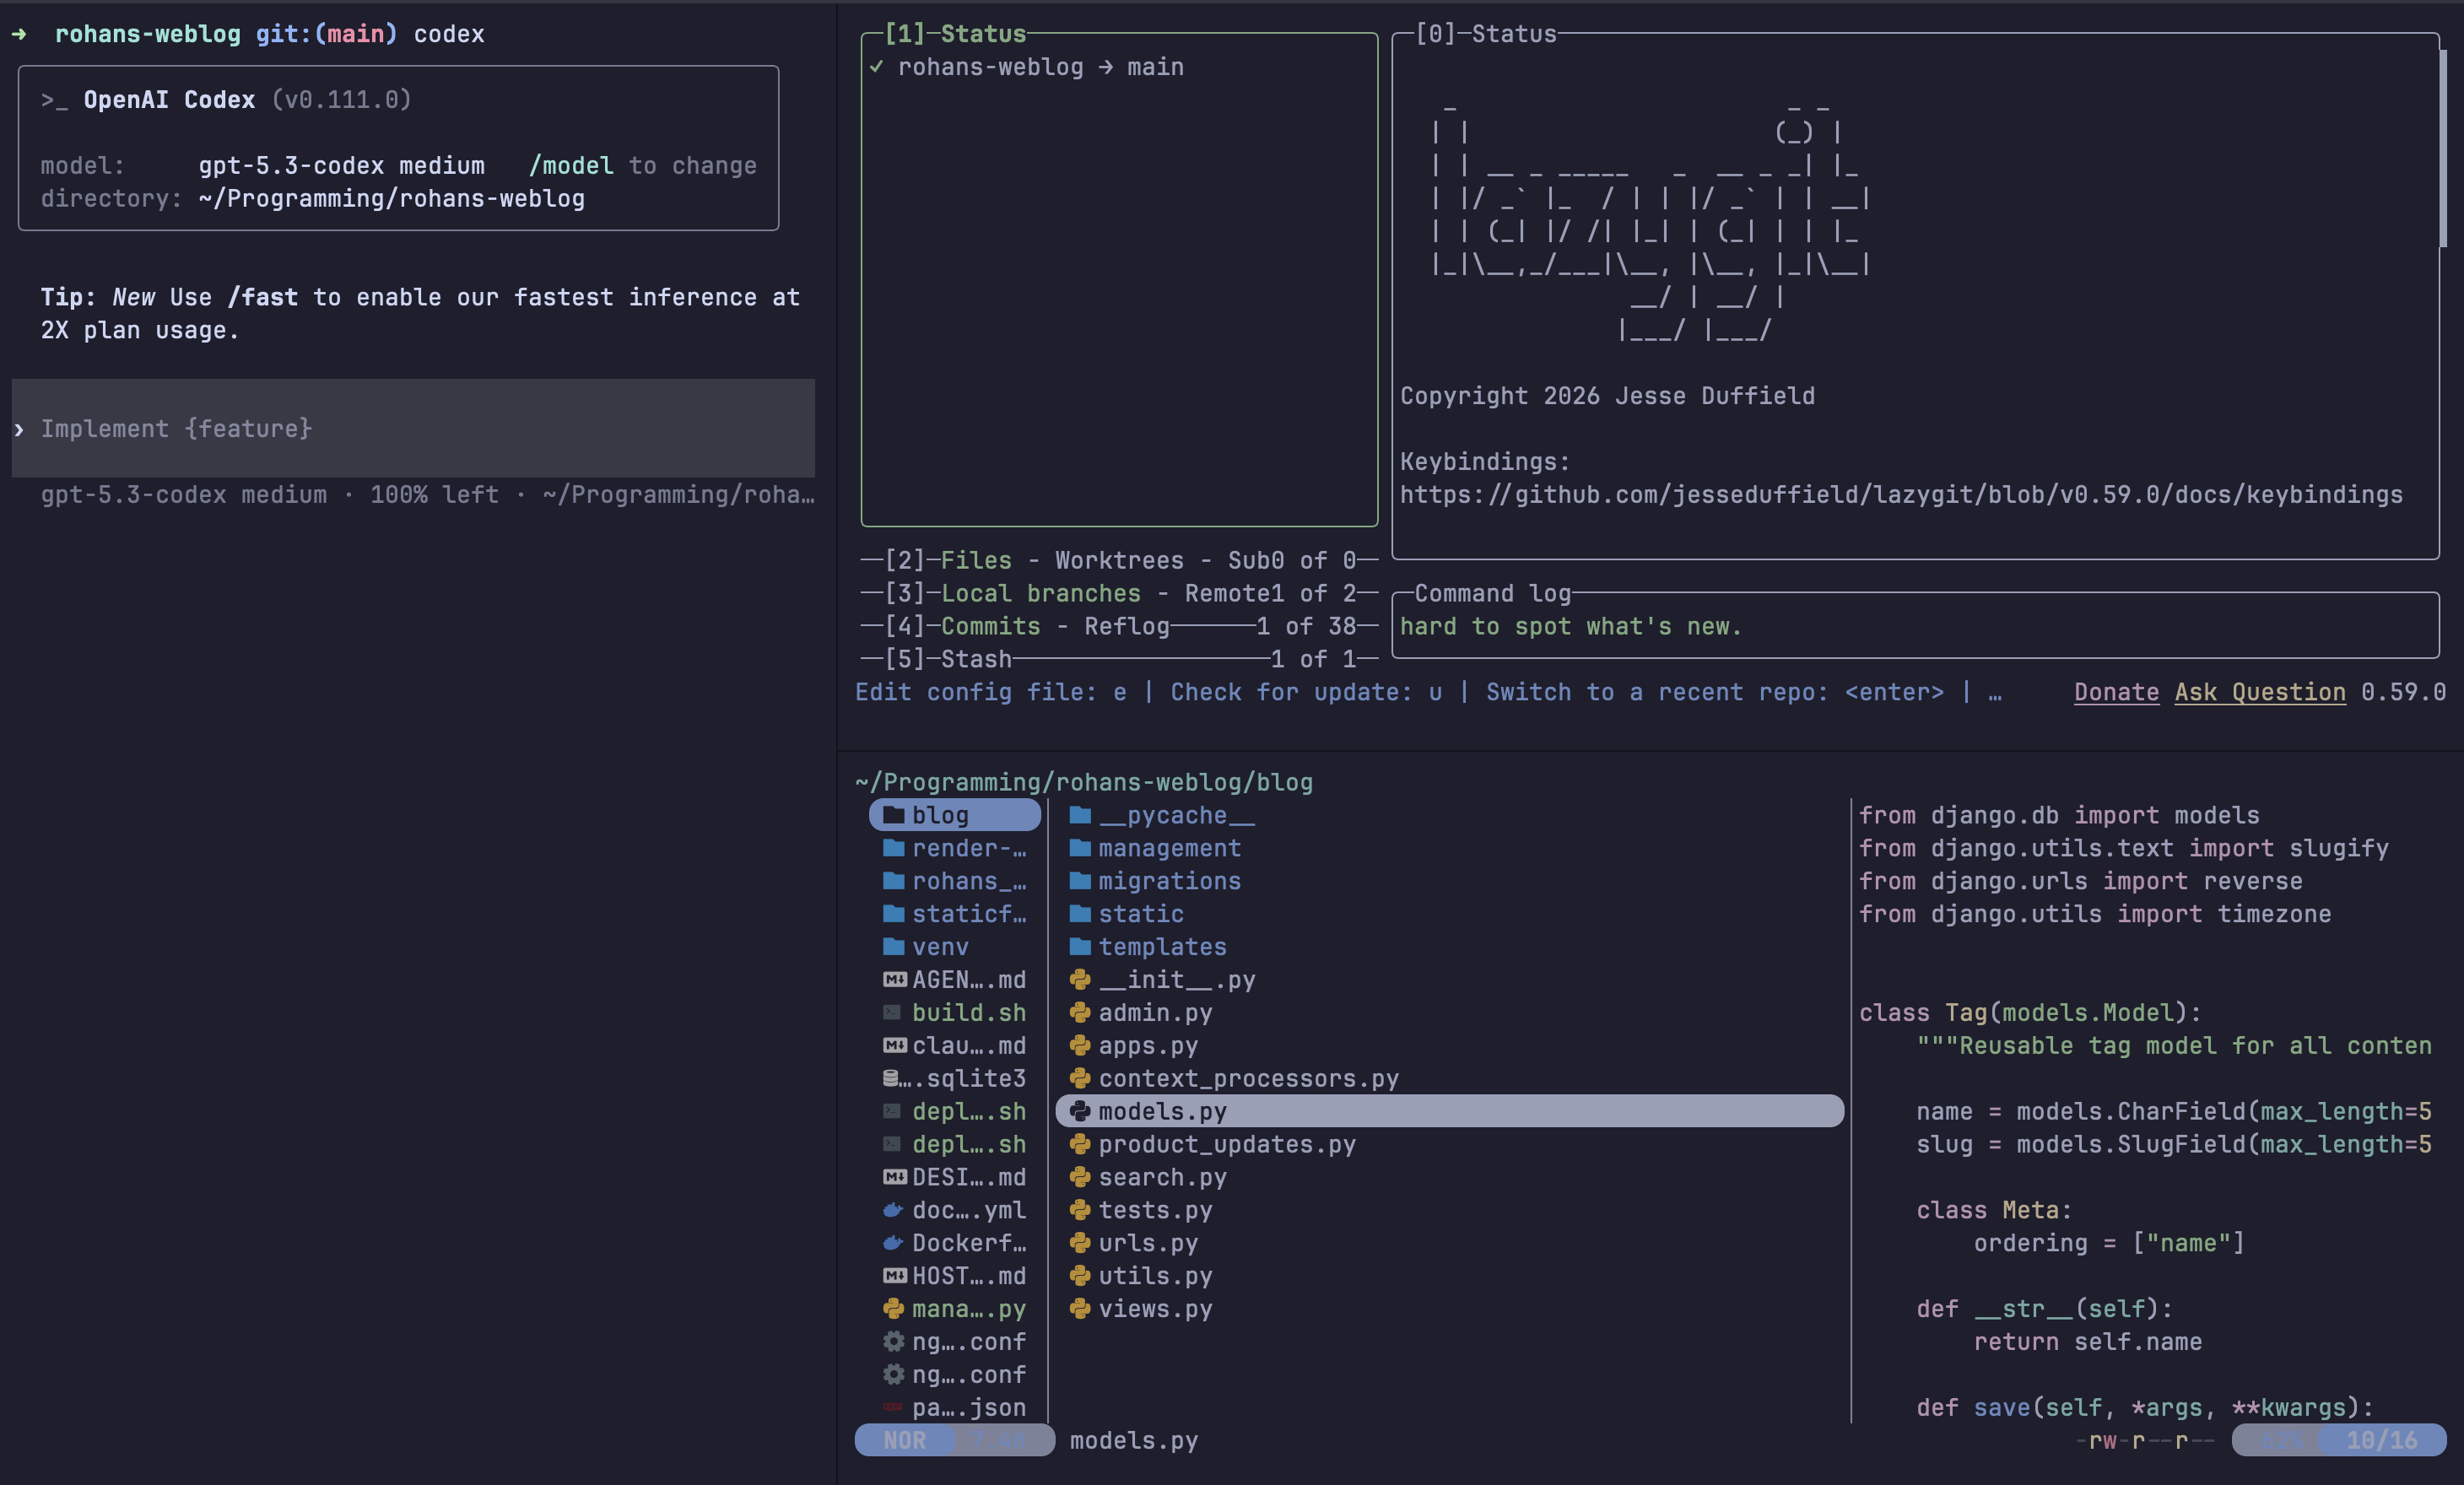The height and width of the screenshot is (1485, 2464).
Task: Expand the Files panel header
Action: 975,560
